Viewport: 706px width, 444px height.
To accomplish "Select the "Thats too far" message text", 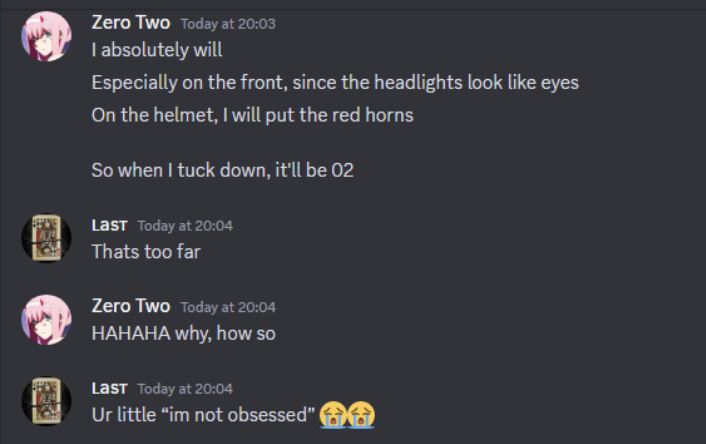I will point(146,252).
